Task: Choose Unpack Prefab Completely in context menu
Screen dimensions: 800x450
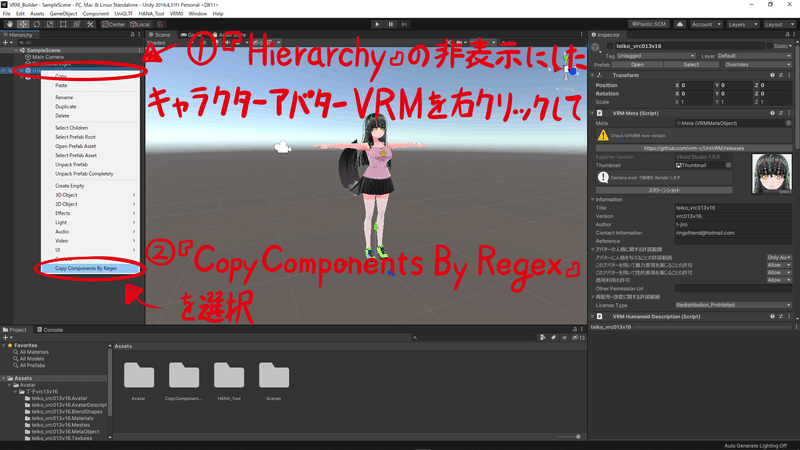Action: [x=84, y=173]
